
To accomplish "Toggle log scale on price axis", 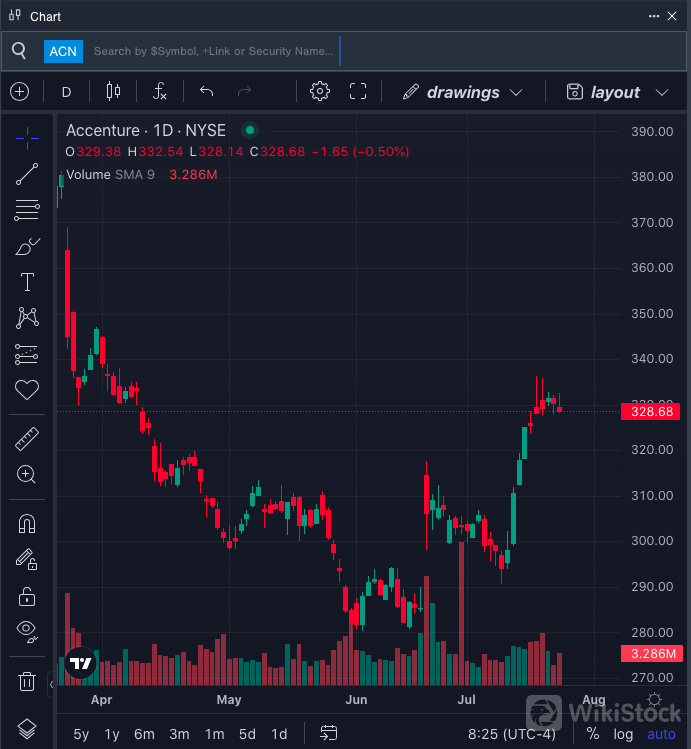I will 624,734.
